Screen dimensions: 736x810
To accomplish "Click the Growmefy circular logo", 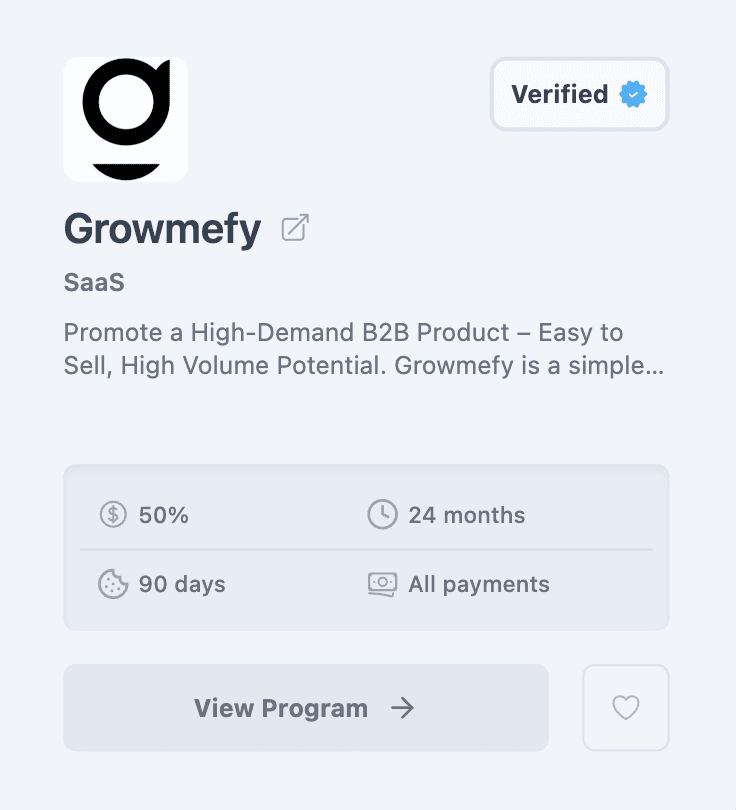I will pos(125,119).
